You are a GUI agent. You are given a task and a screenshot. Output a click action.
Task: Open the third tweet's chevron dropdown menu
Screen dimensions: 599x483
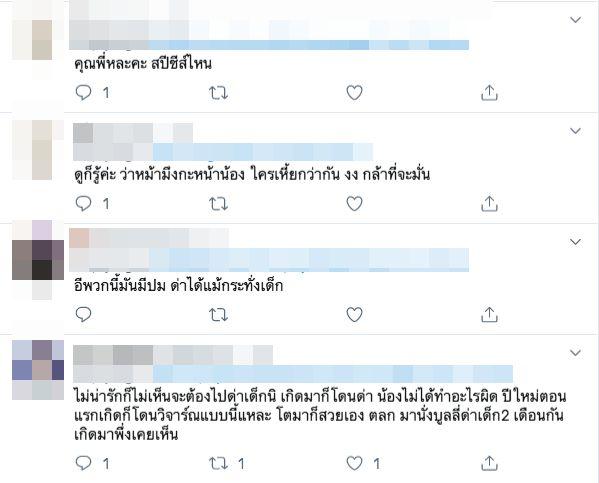click(575, 242)
